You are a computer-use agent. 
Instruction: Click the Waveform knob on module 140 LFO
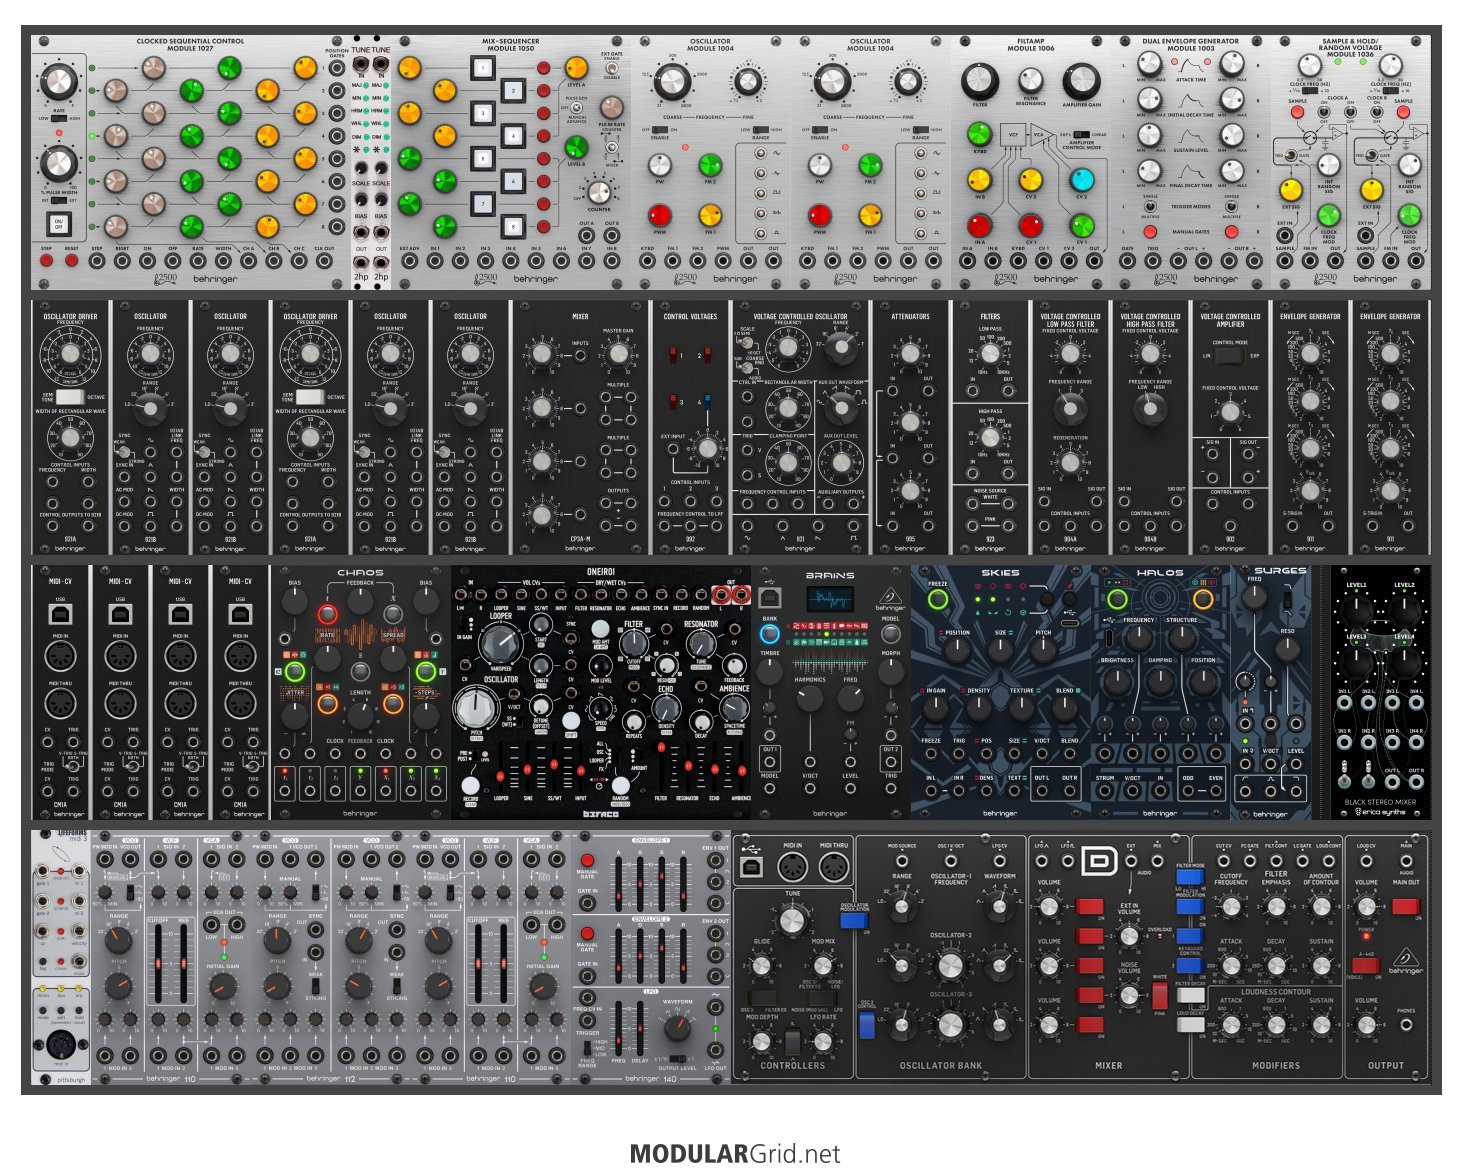coord(677,1027)
